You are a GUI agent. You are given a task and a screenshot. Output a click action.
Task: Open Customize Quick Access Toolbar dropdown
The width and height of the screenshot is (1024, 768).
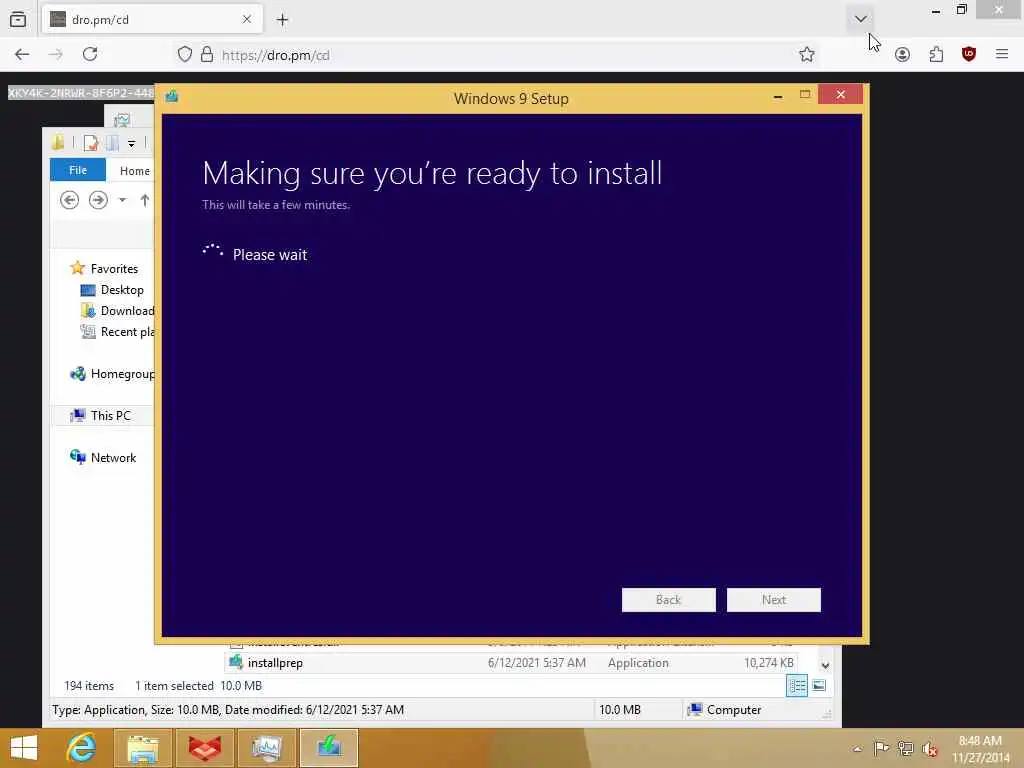pos(131,143)
